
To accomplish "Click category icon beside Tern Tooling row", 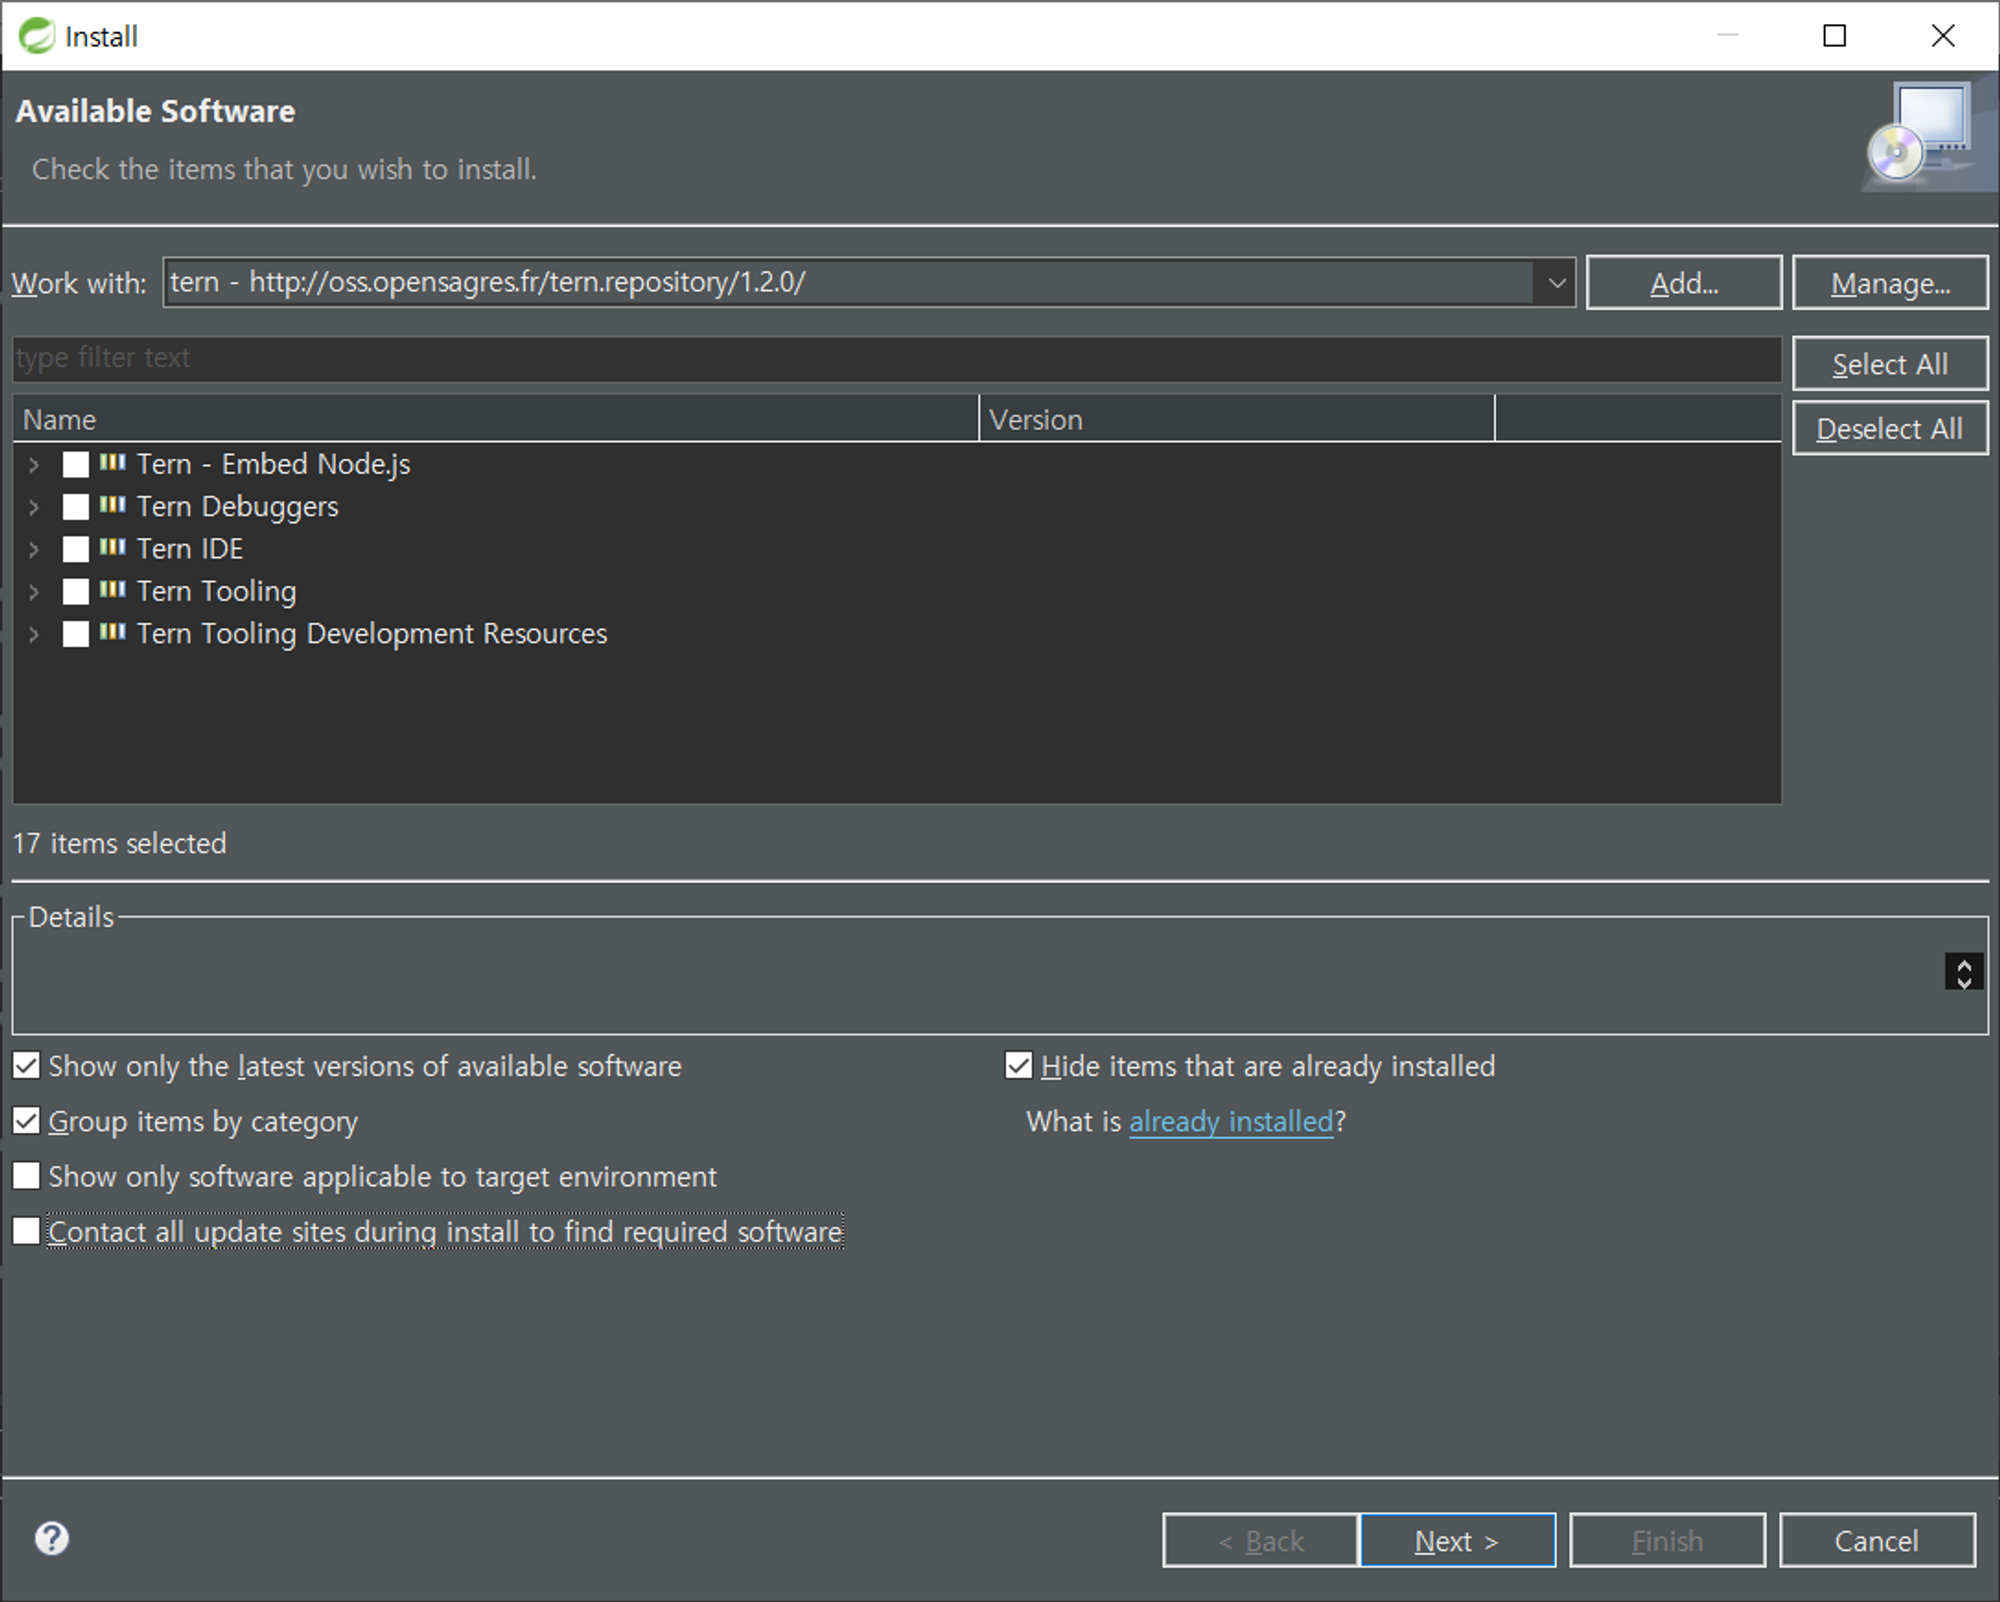I will [x=113, y=590].
